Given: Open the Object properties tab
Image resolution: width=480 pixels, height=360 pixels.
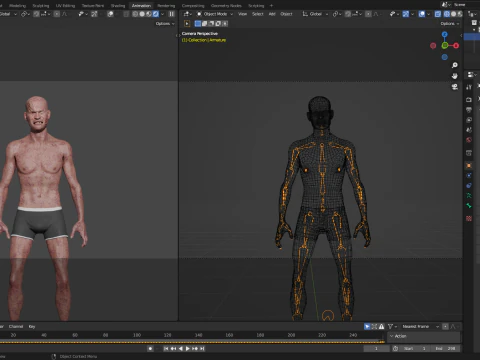Looking at the screenshot, I should point(469,165).
